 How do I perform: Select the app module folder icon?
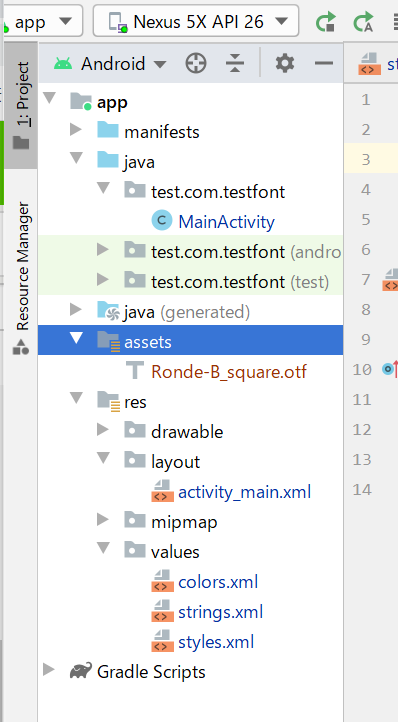(x=81, y=101)
